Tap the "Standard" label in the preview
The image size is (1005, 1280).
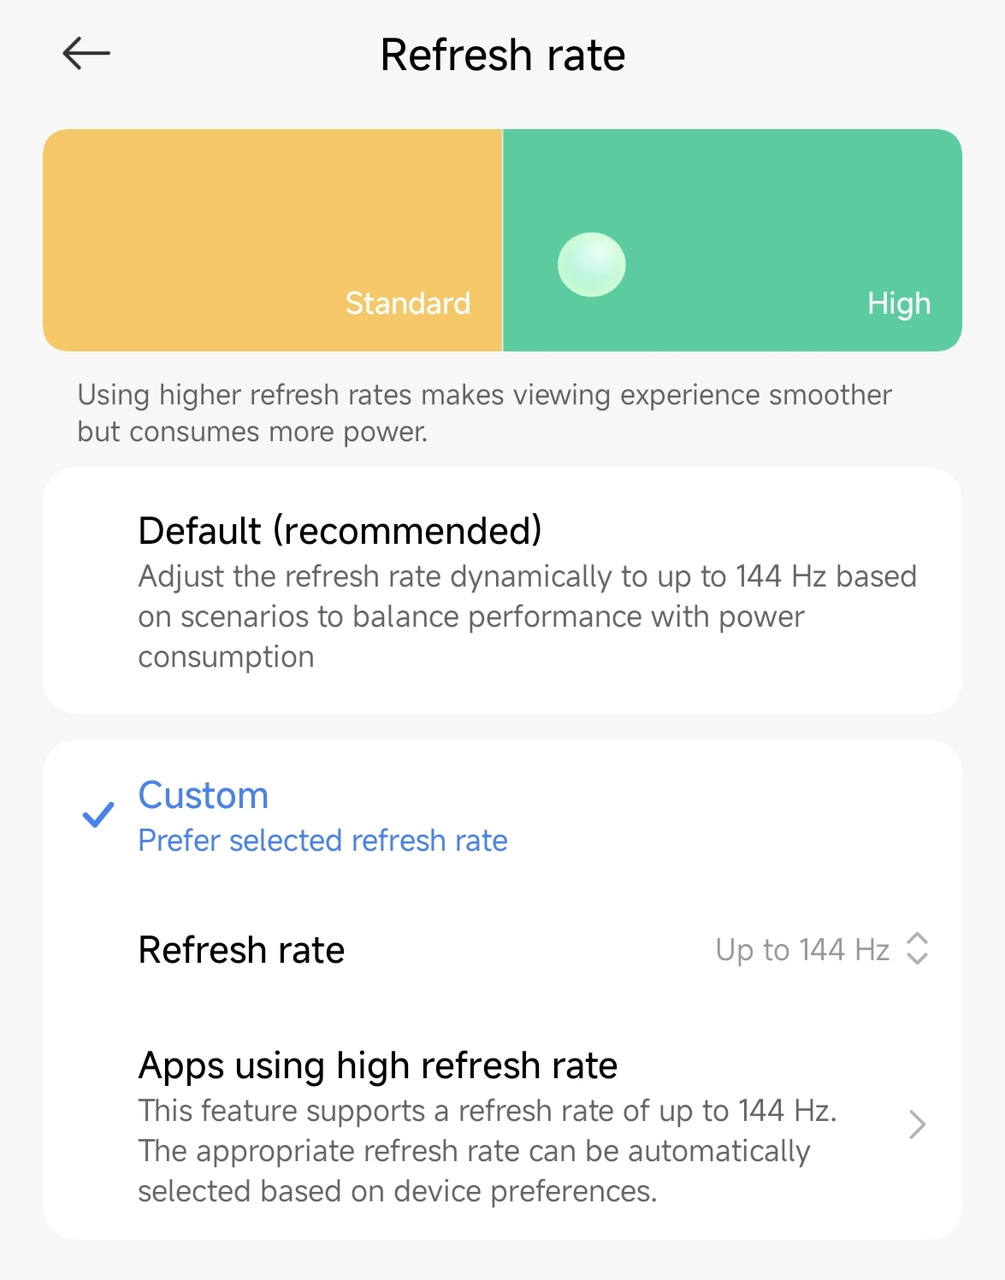[x=407, y=303]
